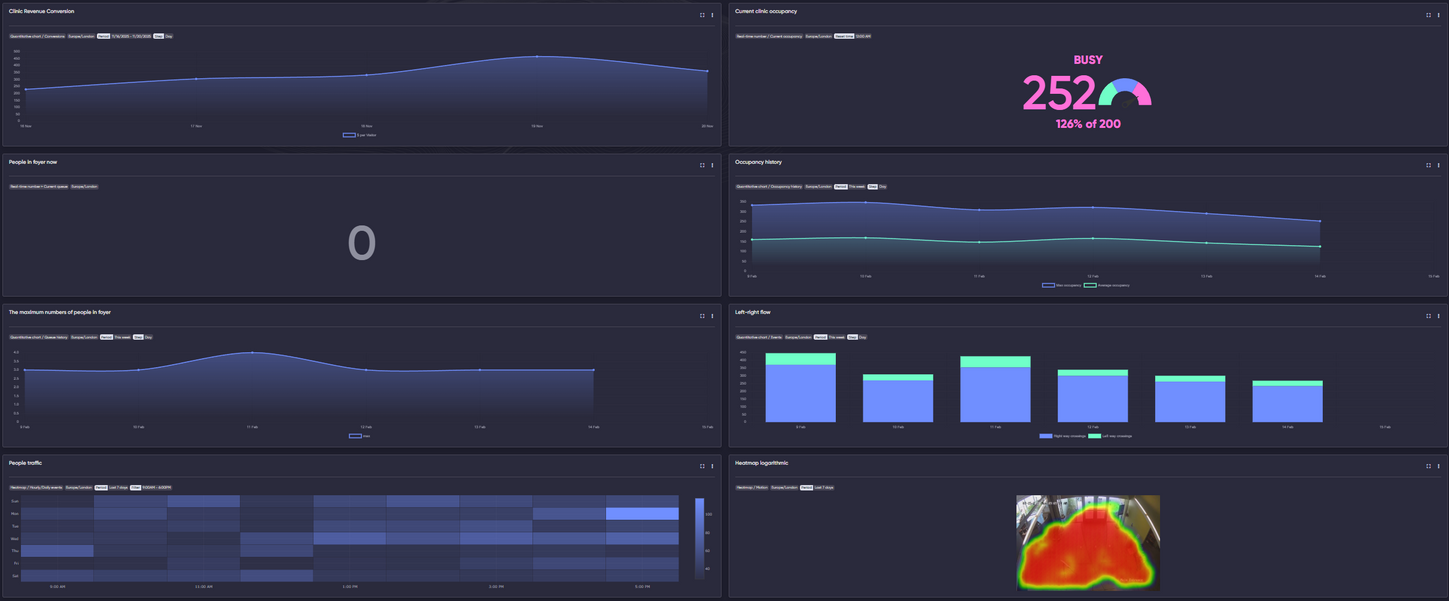Open Occupancy history kebab menu
Image resolution: width=1449 pixels, height=601 pixels.
(1439, 166)
